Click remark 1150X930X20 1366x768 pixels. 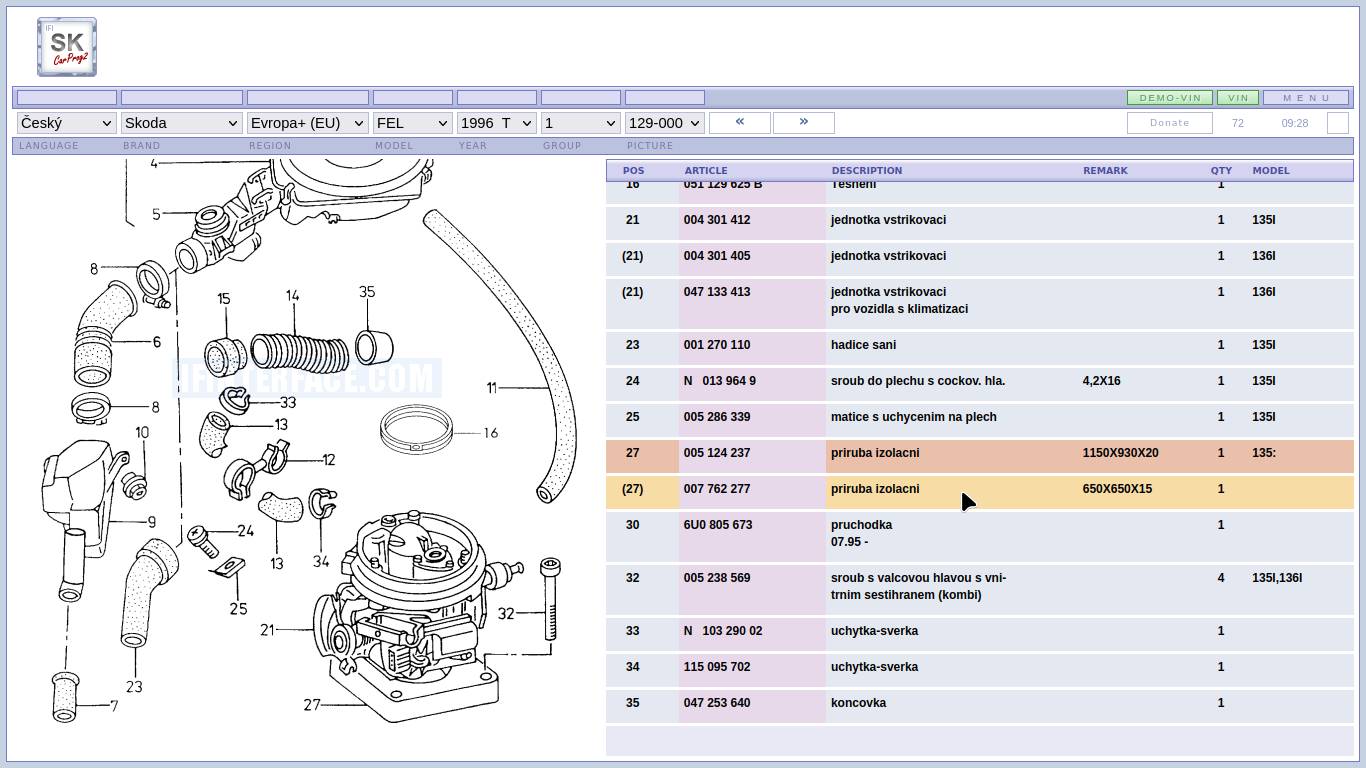coord(1120,453)
